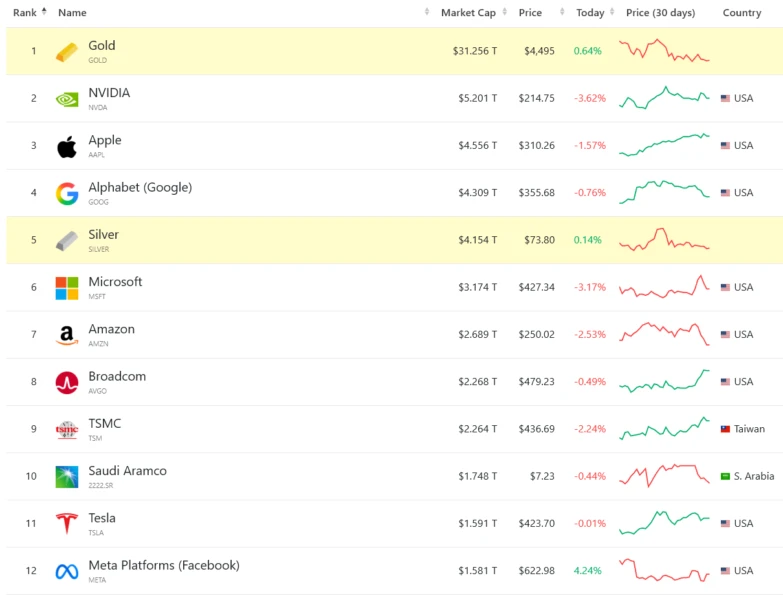Viewport: 783px width, 600px height.
Task: Click the Saudi Aramco logo
Action: (66, 477)
